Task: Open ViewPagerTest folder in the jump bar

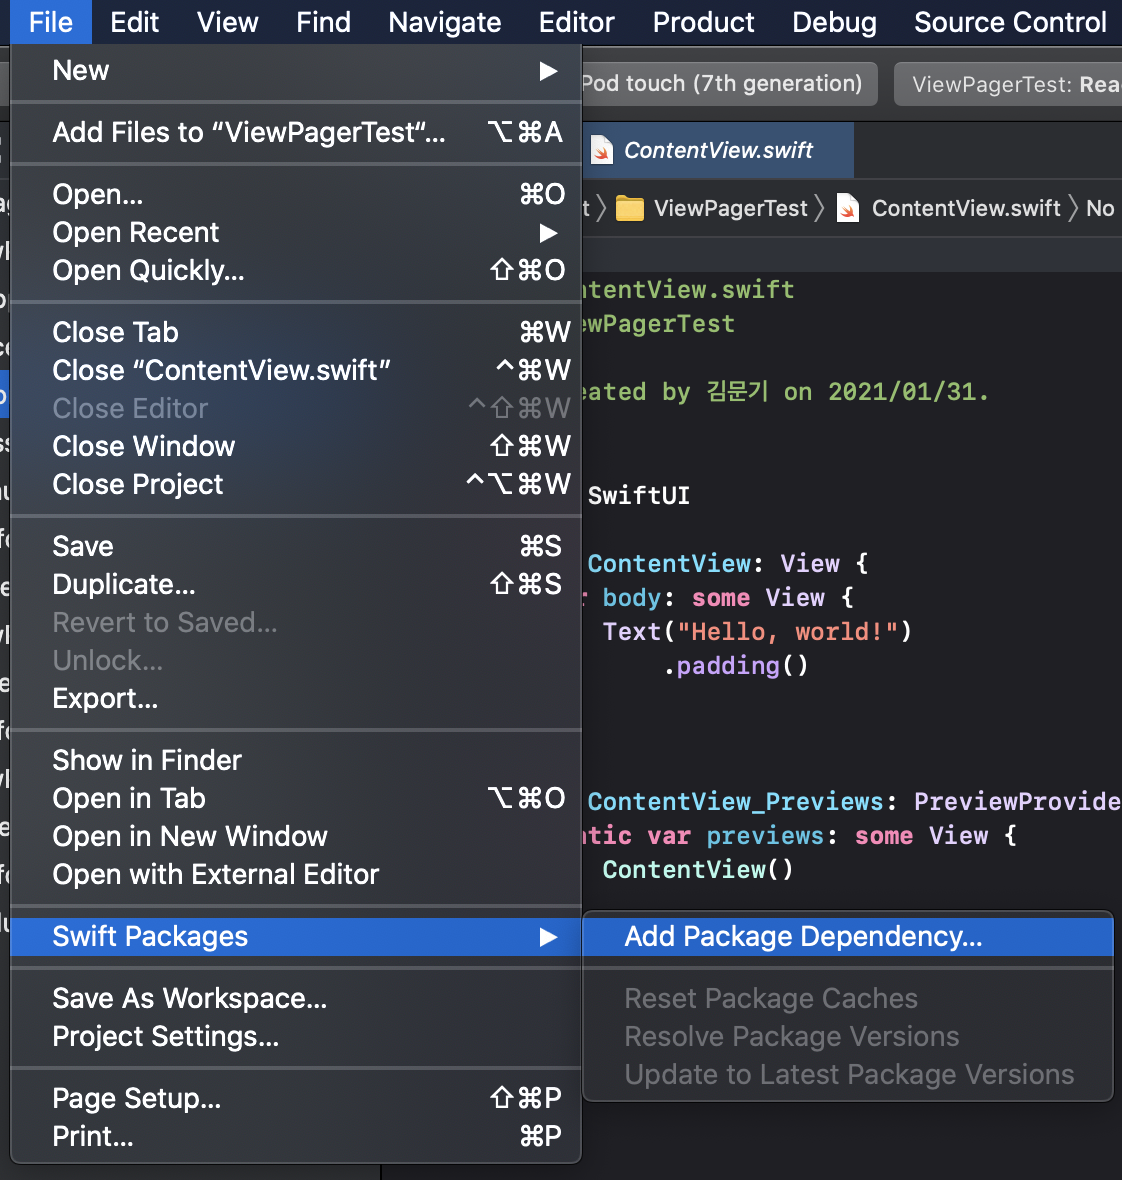Action: click(730, 208)
